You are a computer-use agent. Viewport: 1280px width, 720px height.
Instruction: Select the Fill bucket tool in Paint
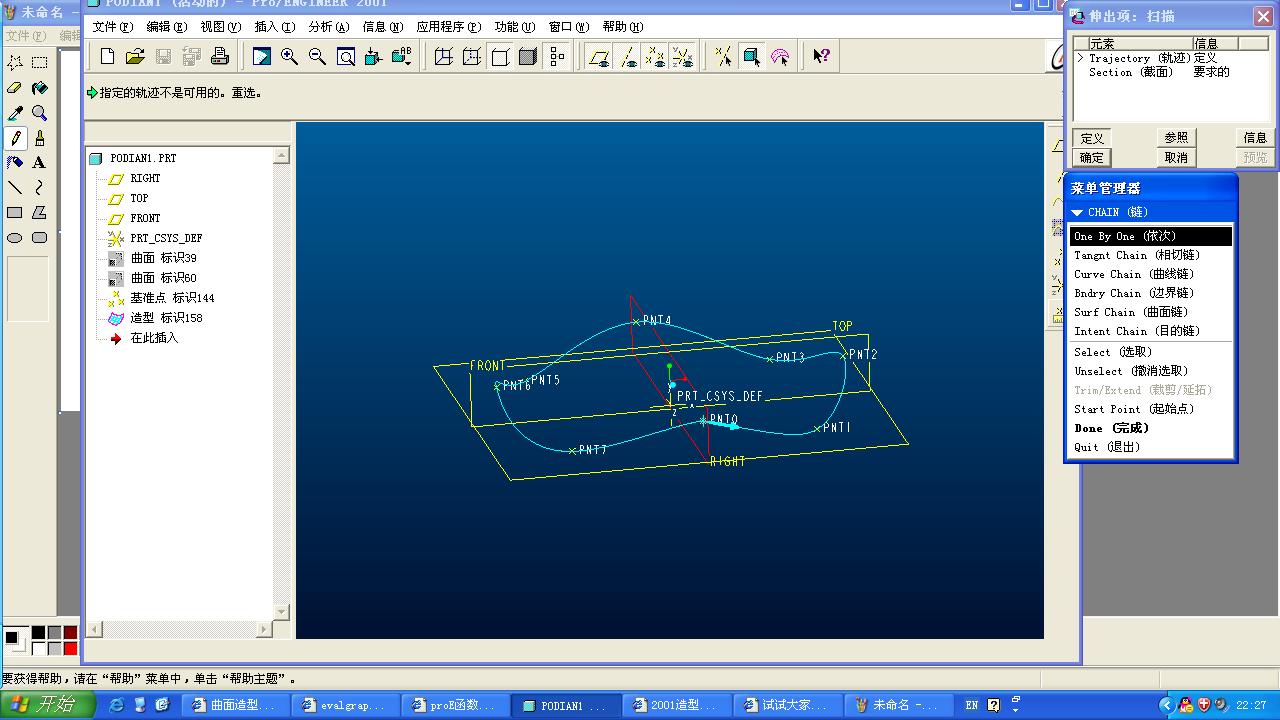point(39,88)
